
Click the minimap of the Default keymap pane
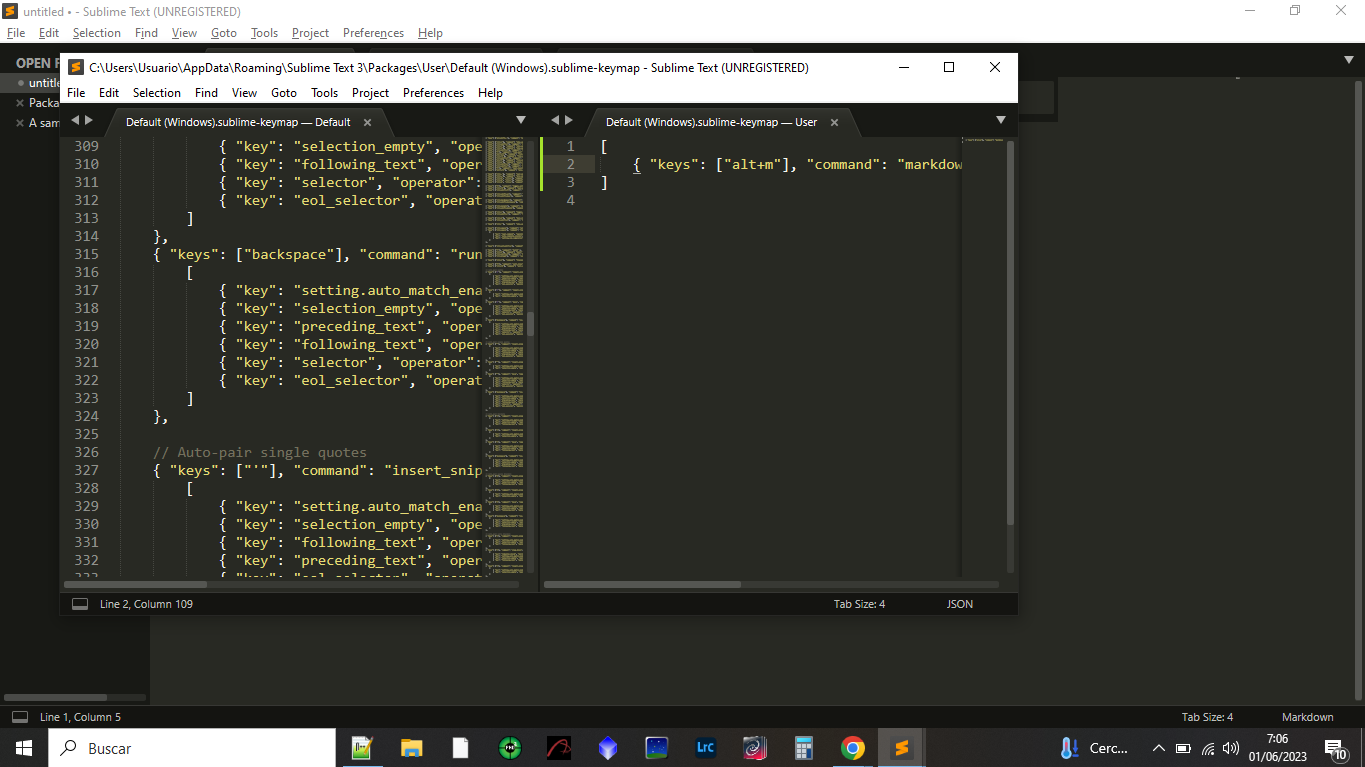coord(504,355)
